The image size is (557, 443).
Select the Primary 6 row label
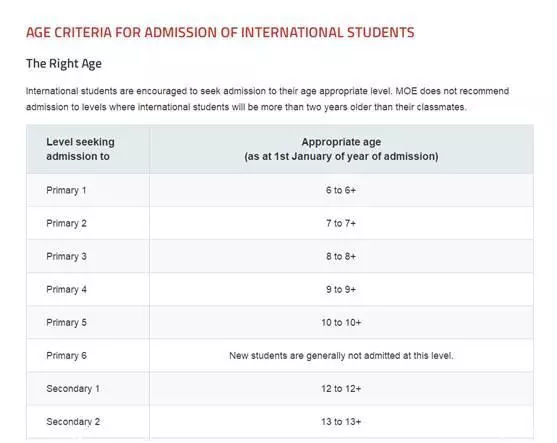(x=66, y=356)
